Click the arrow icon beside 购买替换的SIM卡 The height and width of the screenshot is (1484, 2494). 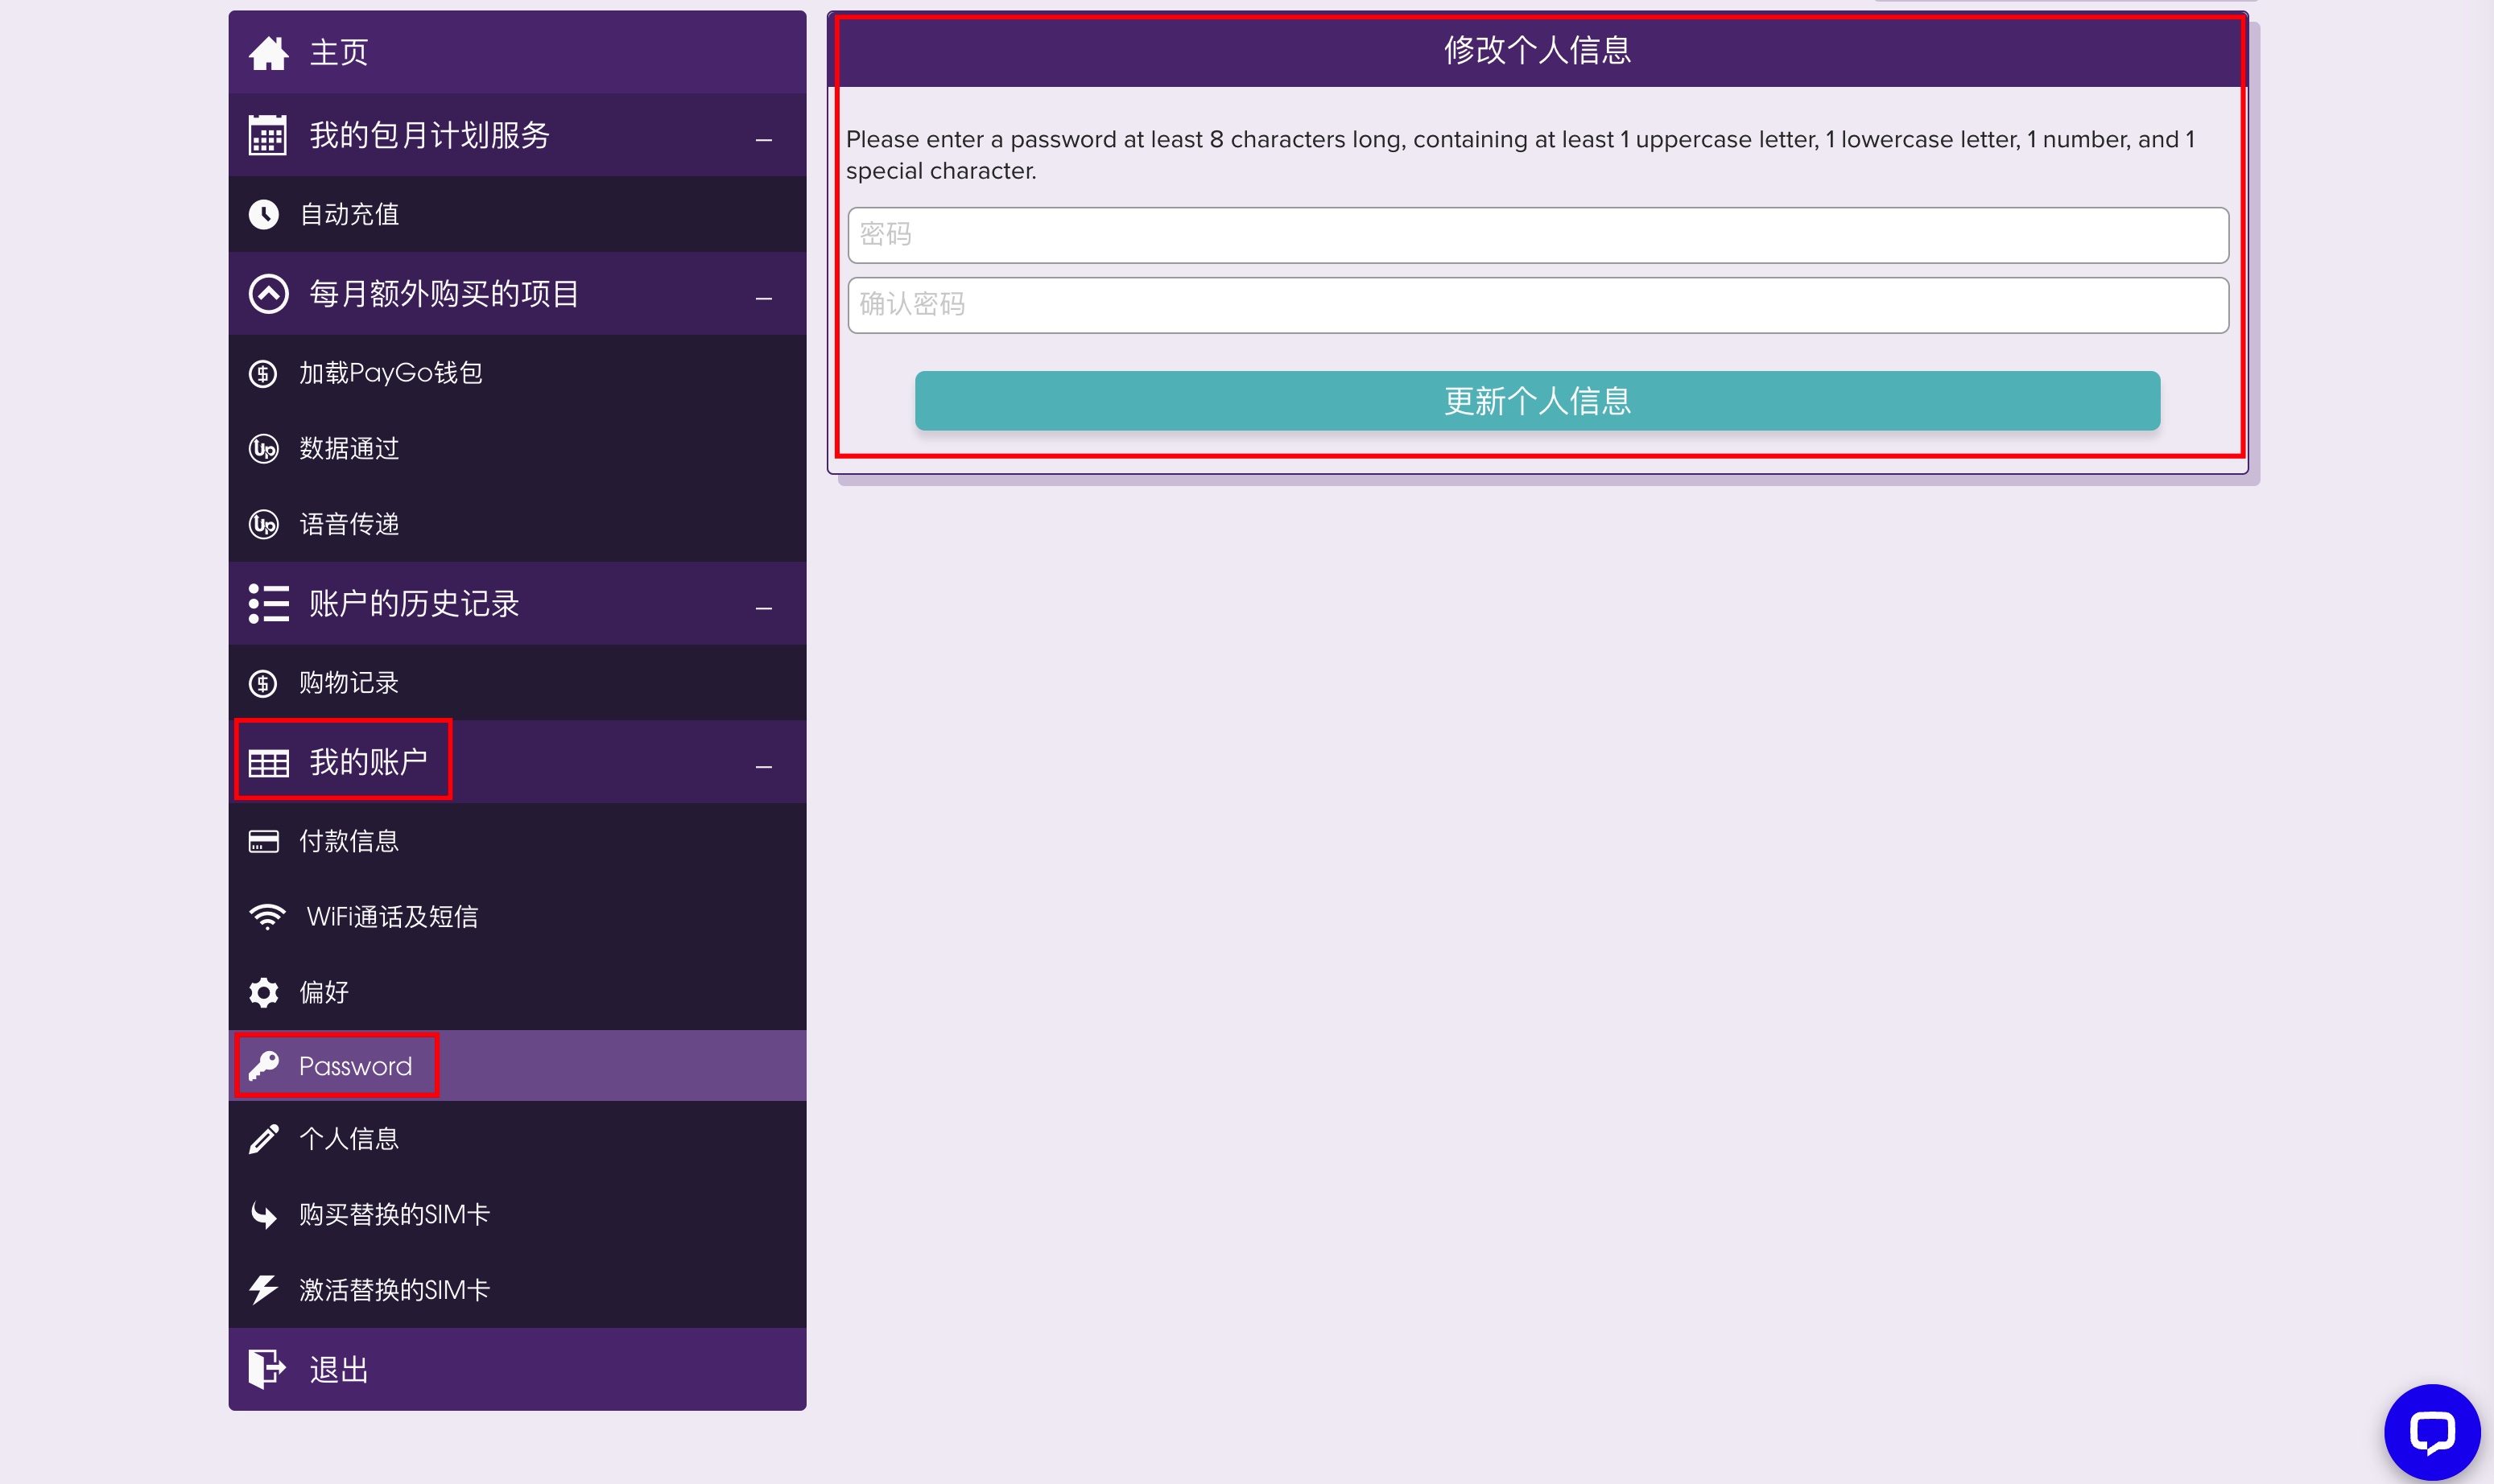[263, 1215]
